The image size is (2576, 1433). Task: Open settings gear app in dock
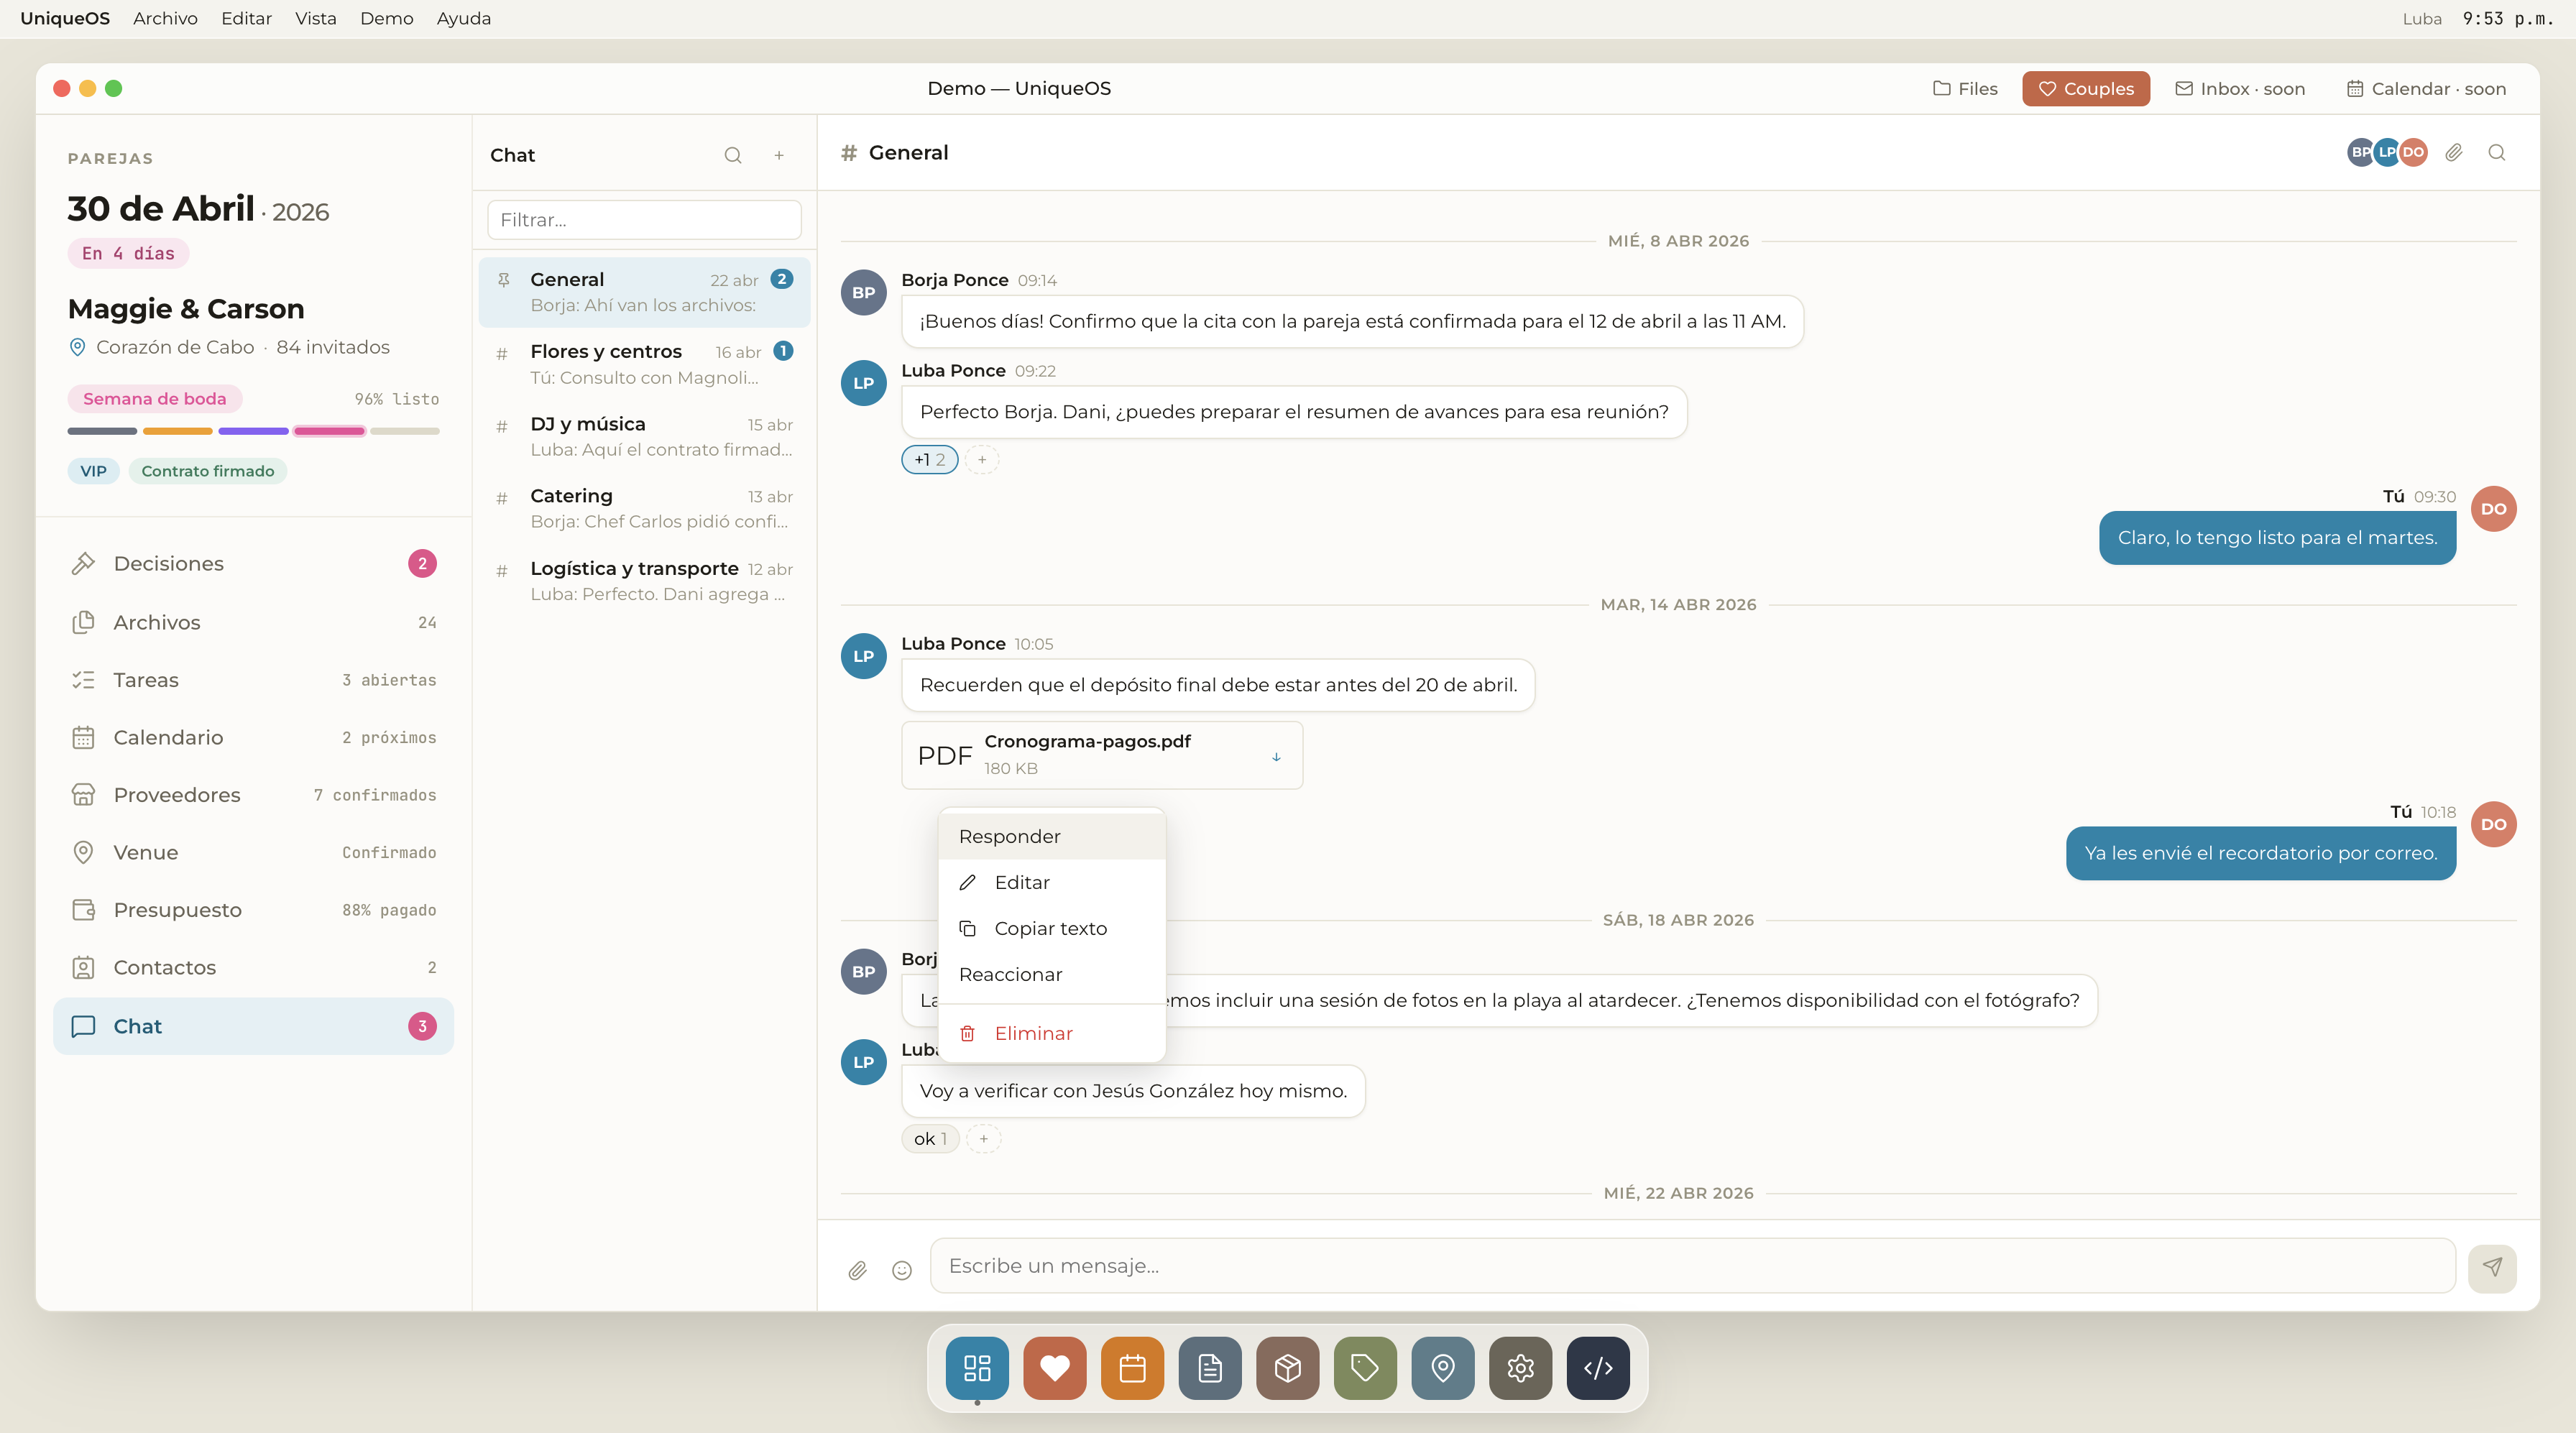coord(1520,1368)
